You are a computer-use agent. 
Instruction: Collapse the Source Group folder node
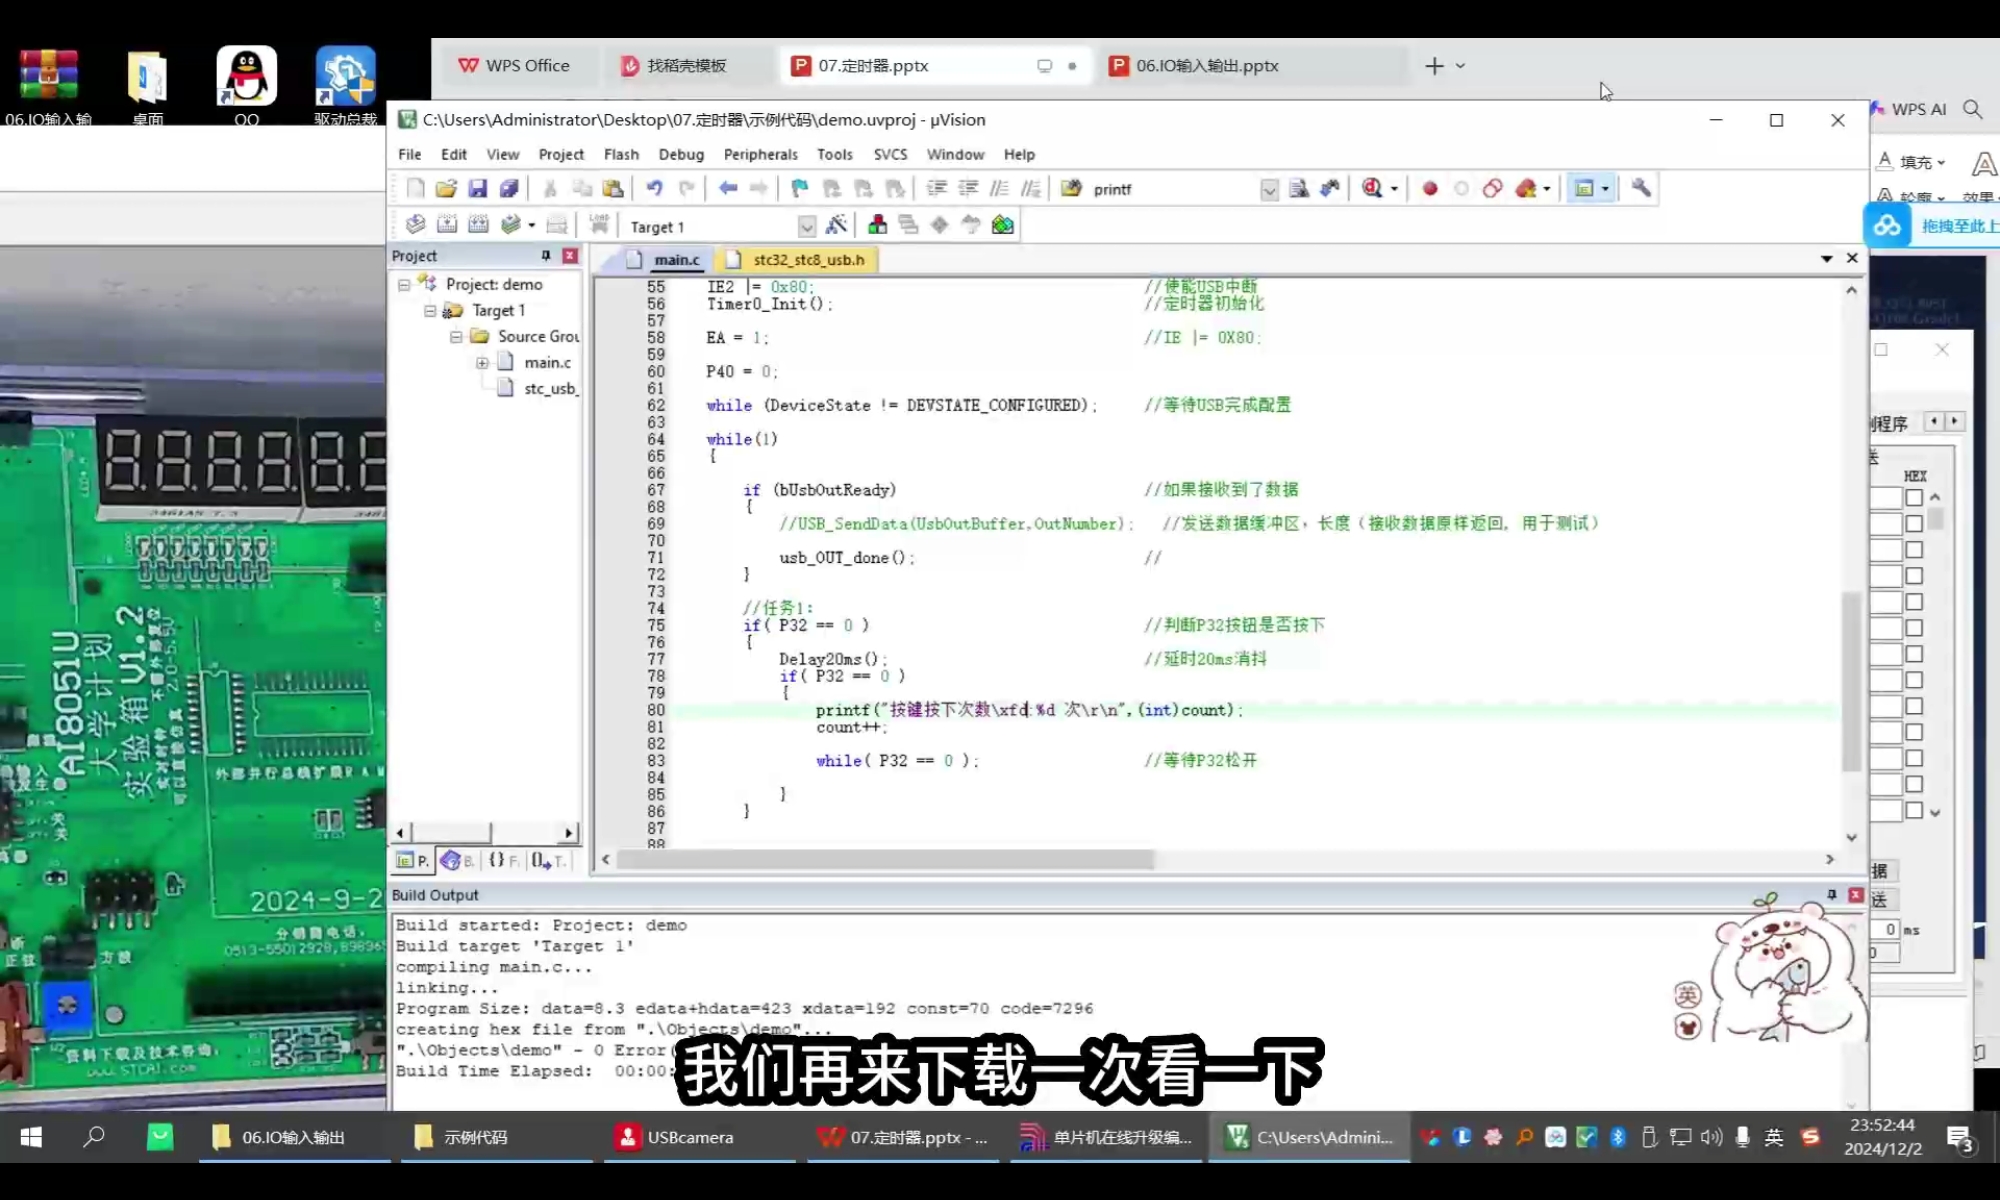[x=456, y=337]
